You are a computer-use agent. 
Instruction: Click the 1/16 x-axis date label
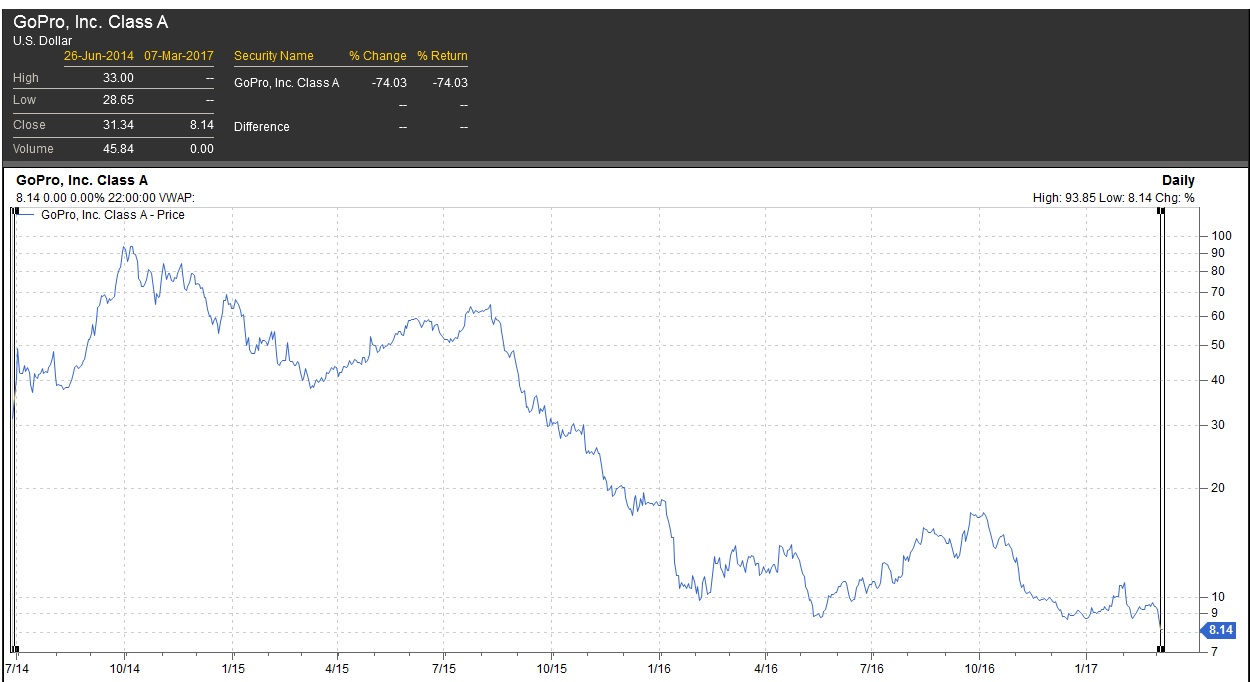(x=658, y=667)
